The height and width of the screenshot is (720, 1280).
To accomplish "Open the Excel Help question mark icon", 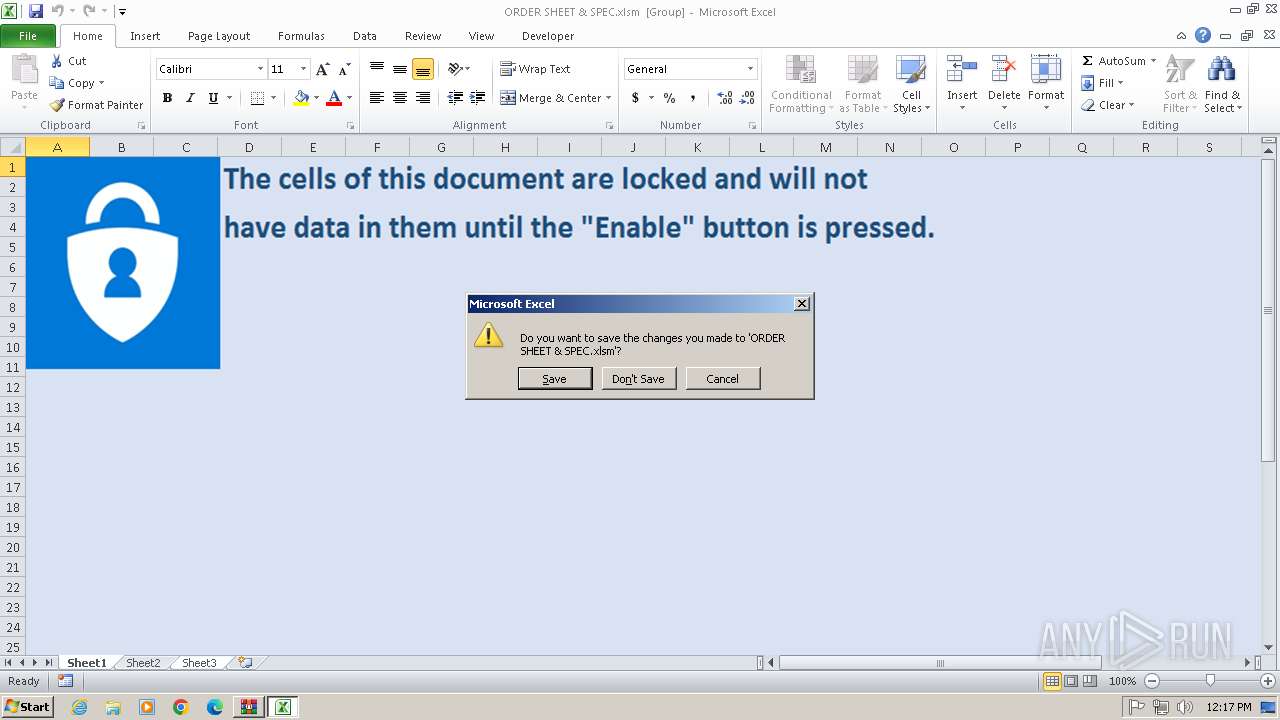I will [x=1203, y=36].
